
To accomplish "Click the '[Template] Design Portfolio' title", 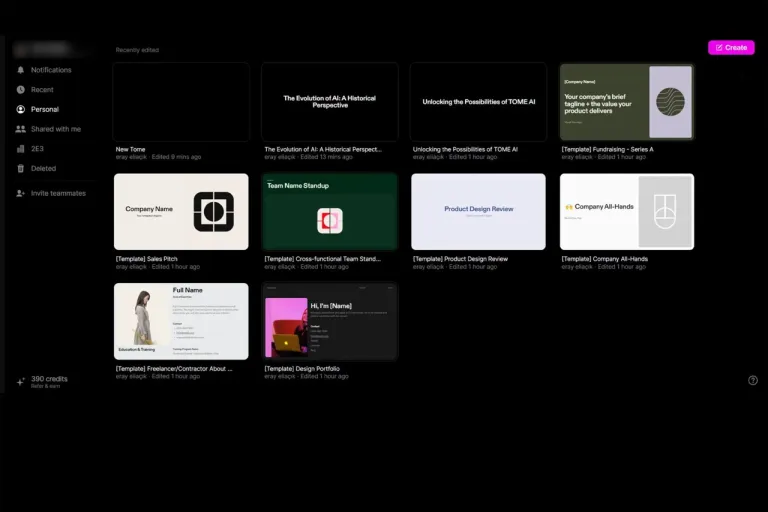I will click(302, 368).
